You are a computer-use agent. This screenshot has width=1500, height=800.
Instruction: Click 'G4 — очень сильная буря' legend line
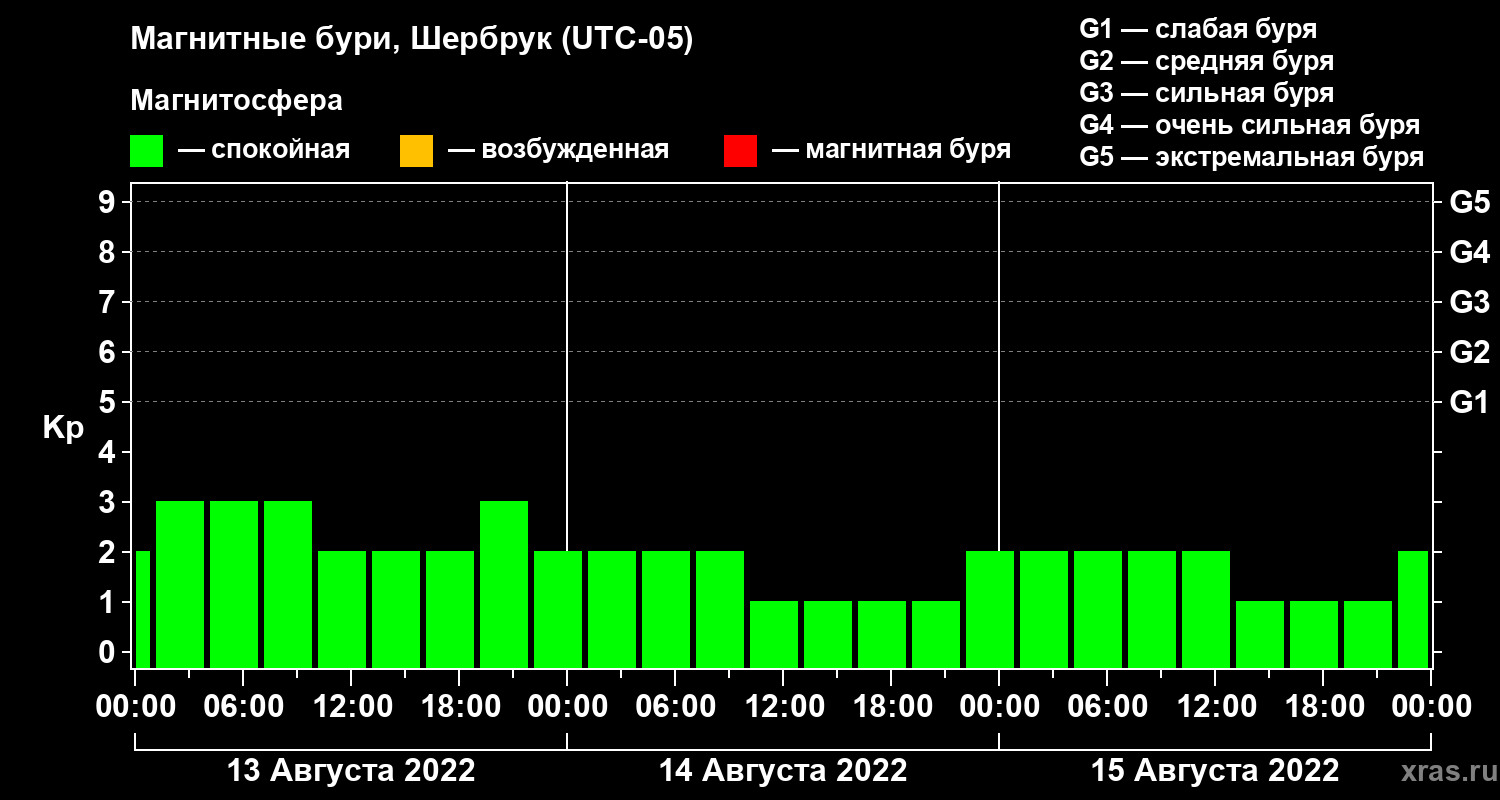1250,125
